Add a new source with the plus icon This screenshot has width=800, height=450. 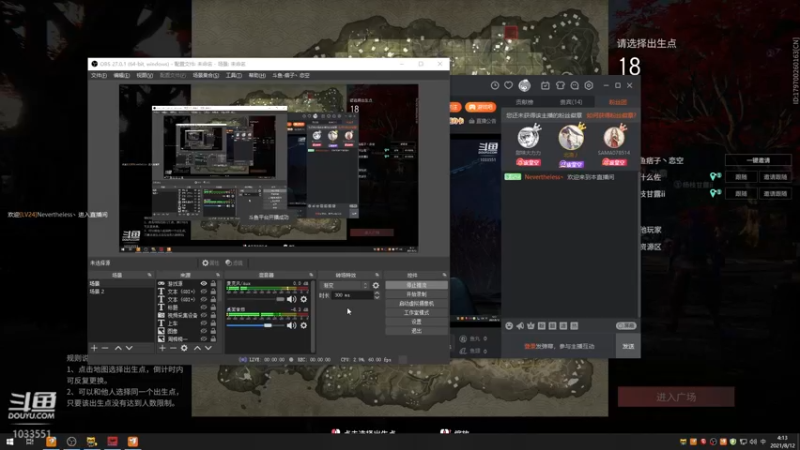(x=162, y=348)
